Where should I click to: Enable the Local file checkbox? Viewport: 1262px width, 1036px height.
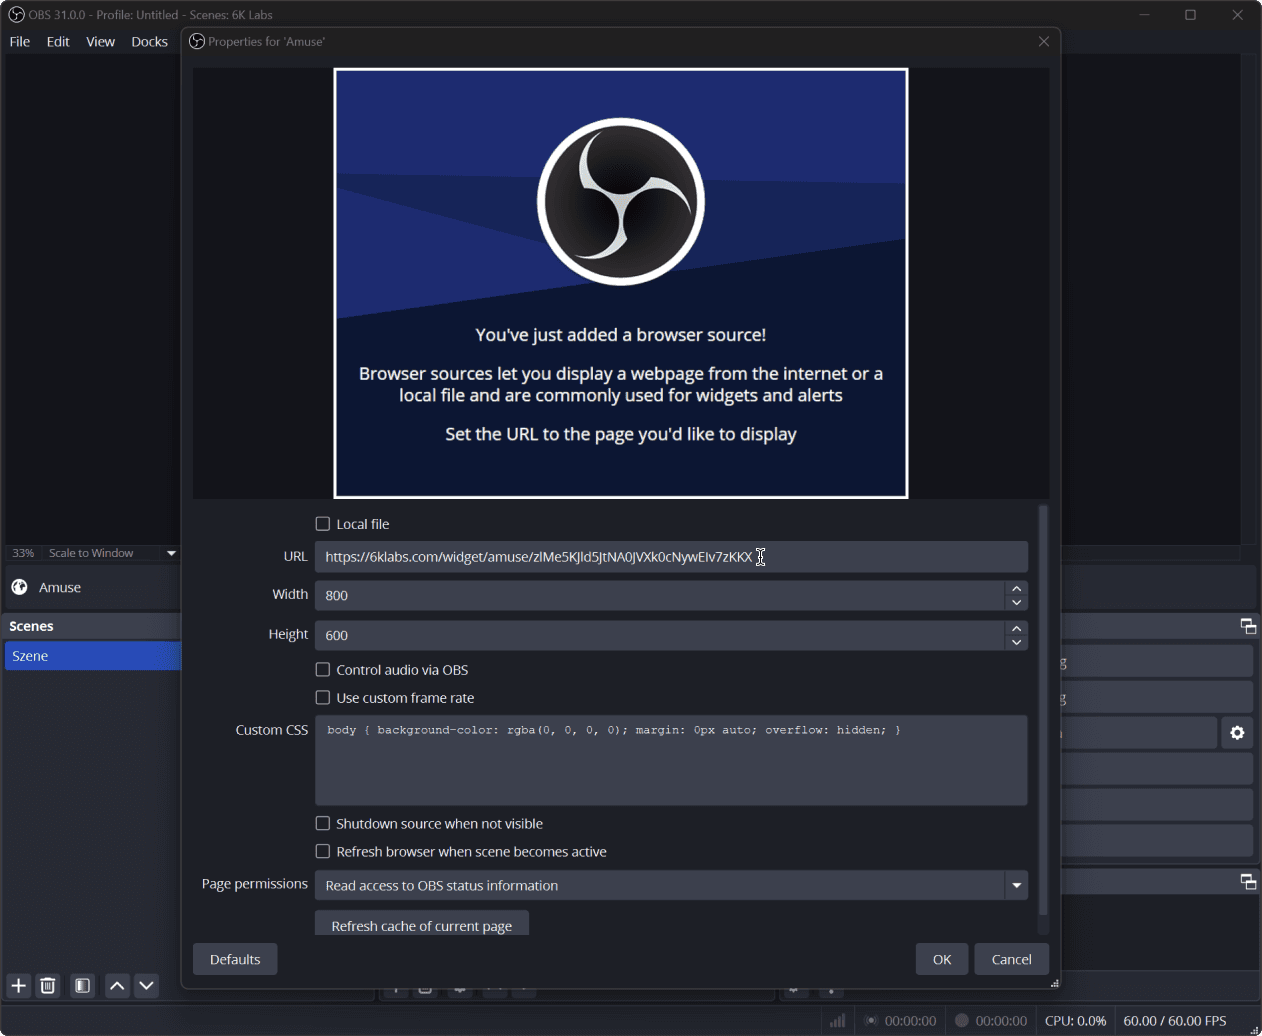pyautogui.click(x=323, y=524)
